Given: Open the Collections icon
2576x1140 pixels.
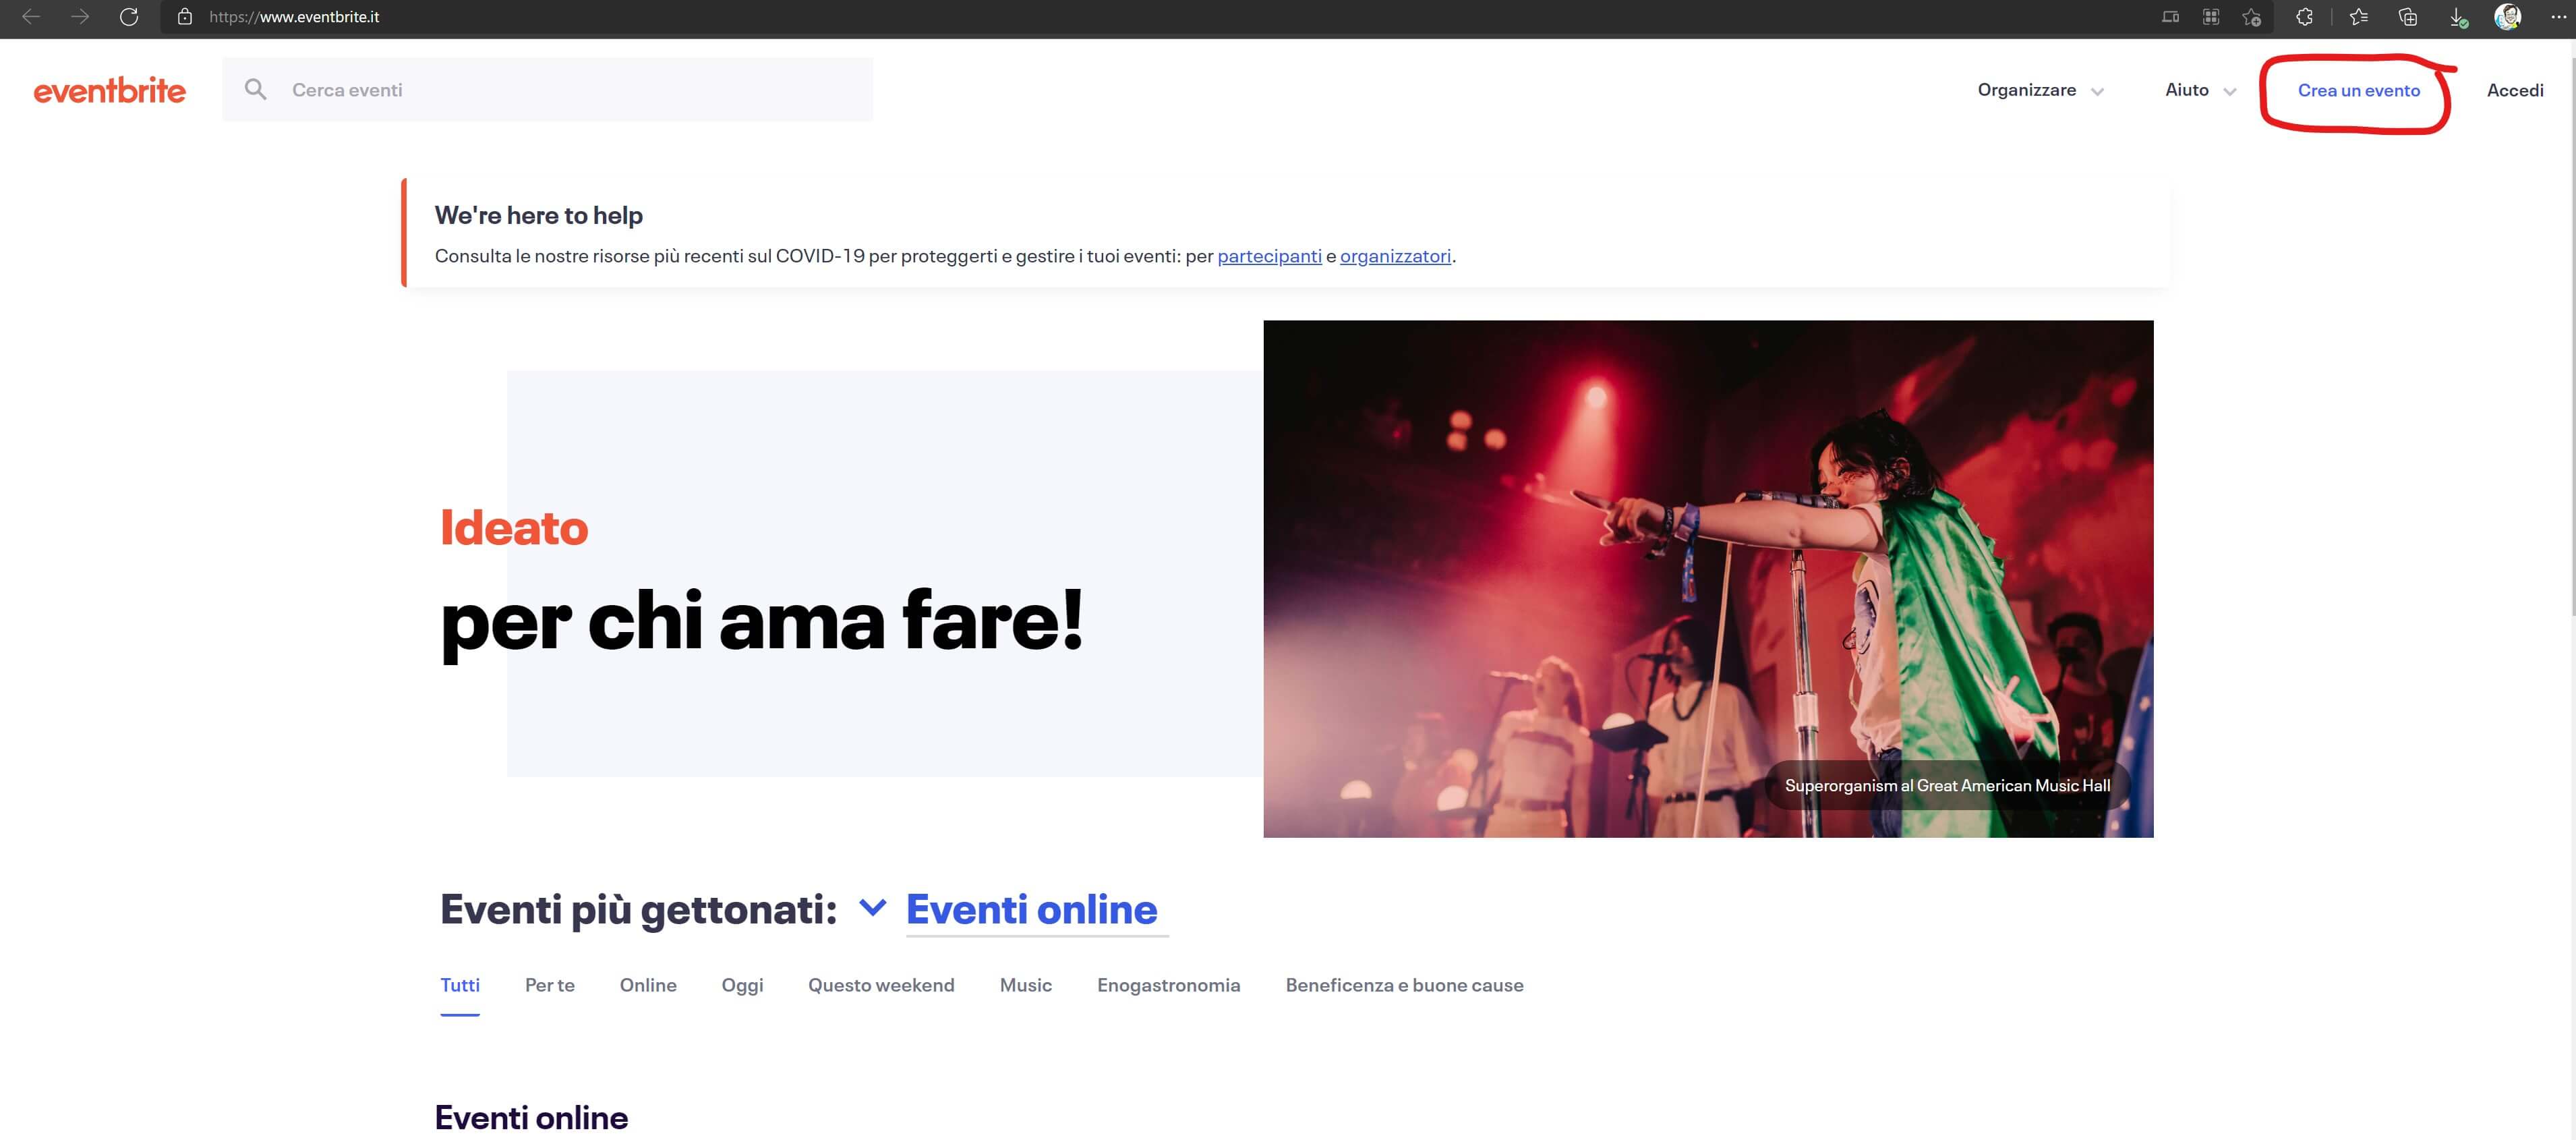Looking at the screenshot, I should [2408, 17].
